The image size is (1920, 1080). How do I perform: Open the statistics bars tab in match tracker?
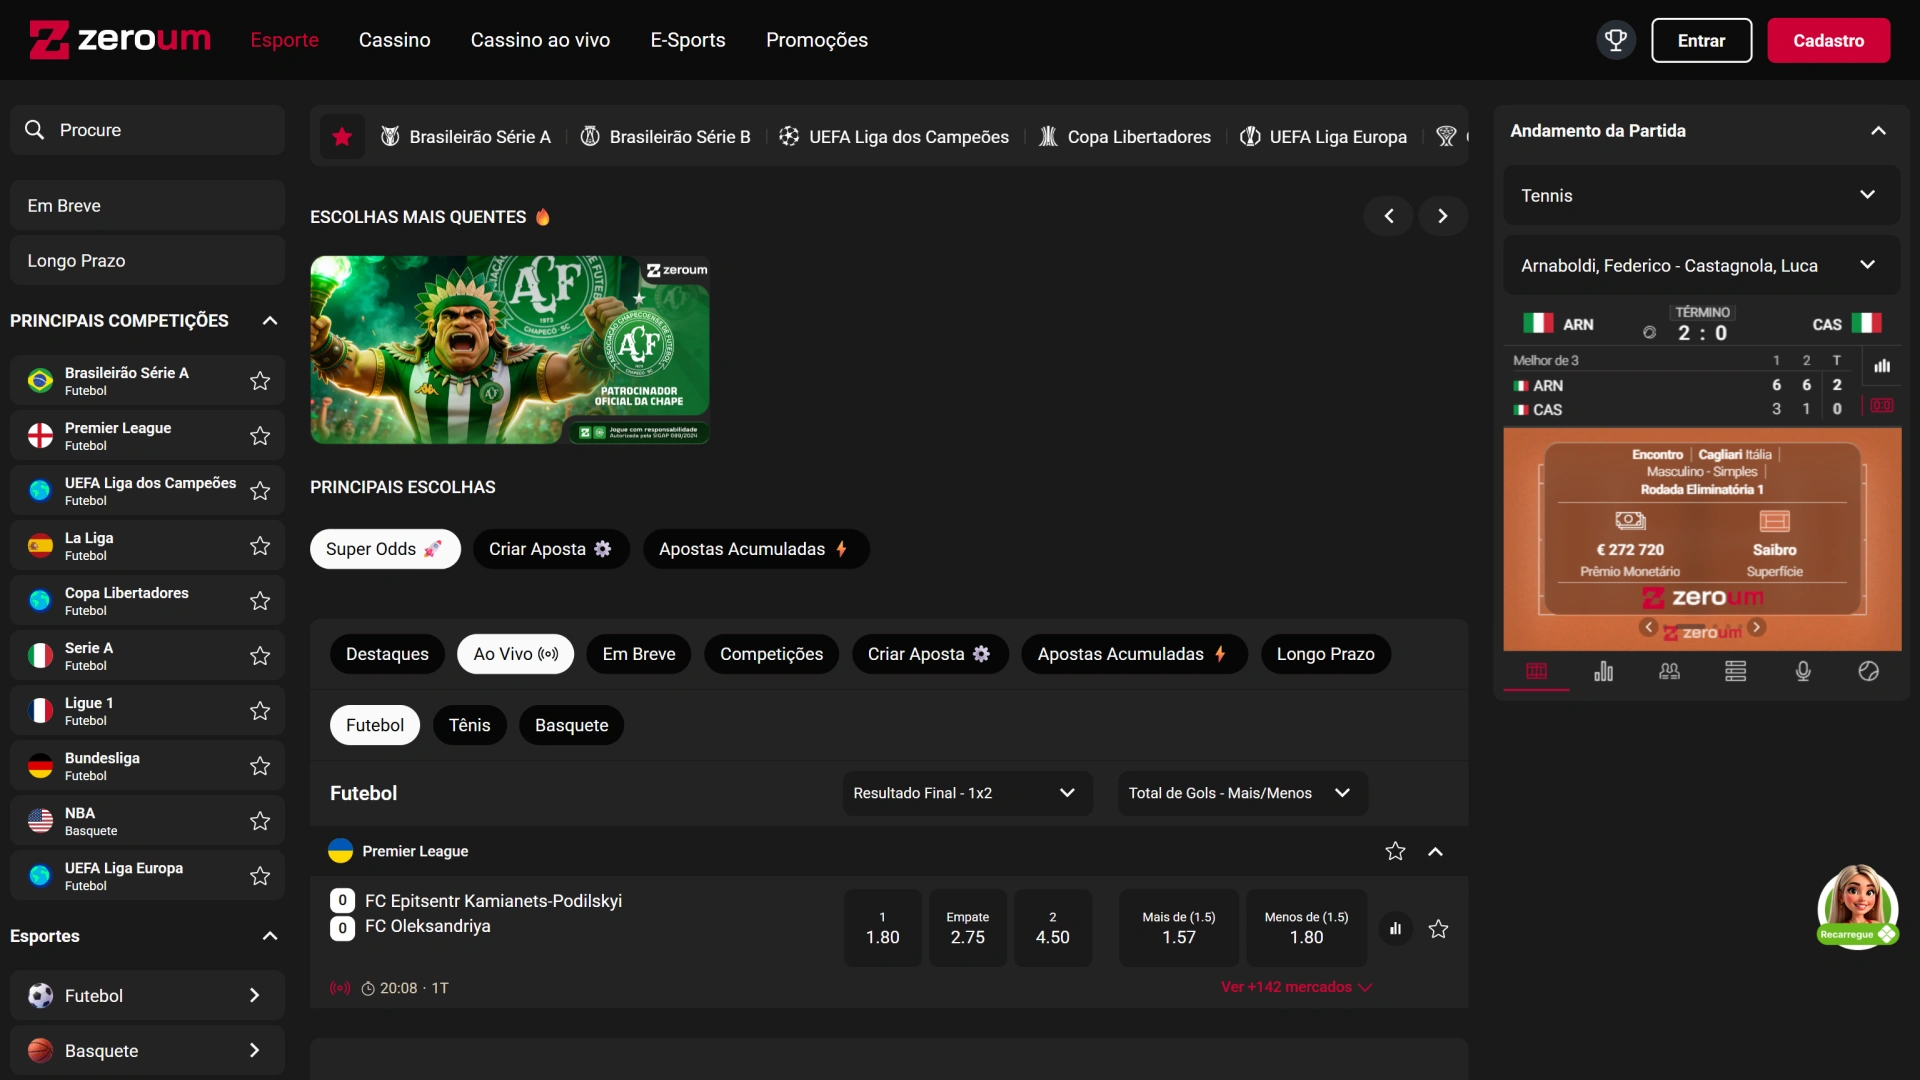pyautogui.click(x=1603, y=671)
